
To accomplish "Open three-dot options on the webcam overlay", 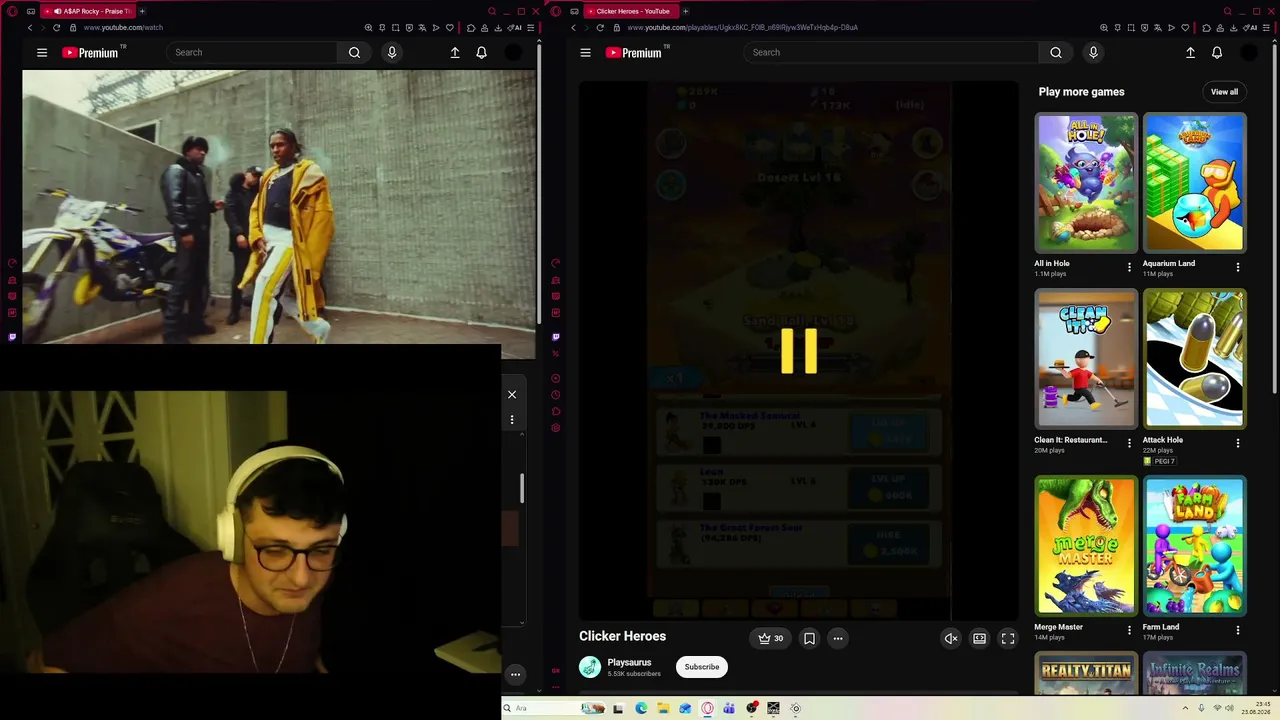I will (512, 420).
